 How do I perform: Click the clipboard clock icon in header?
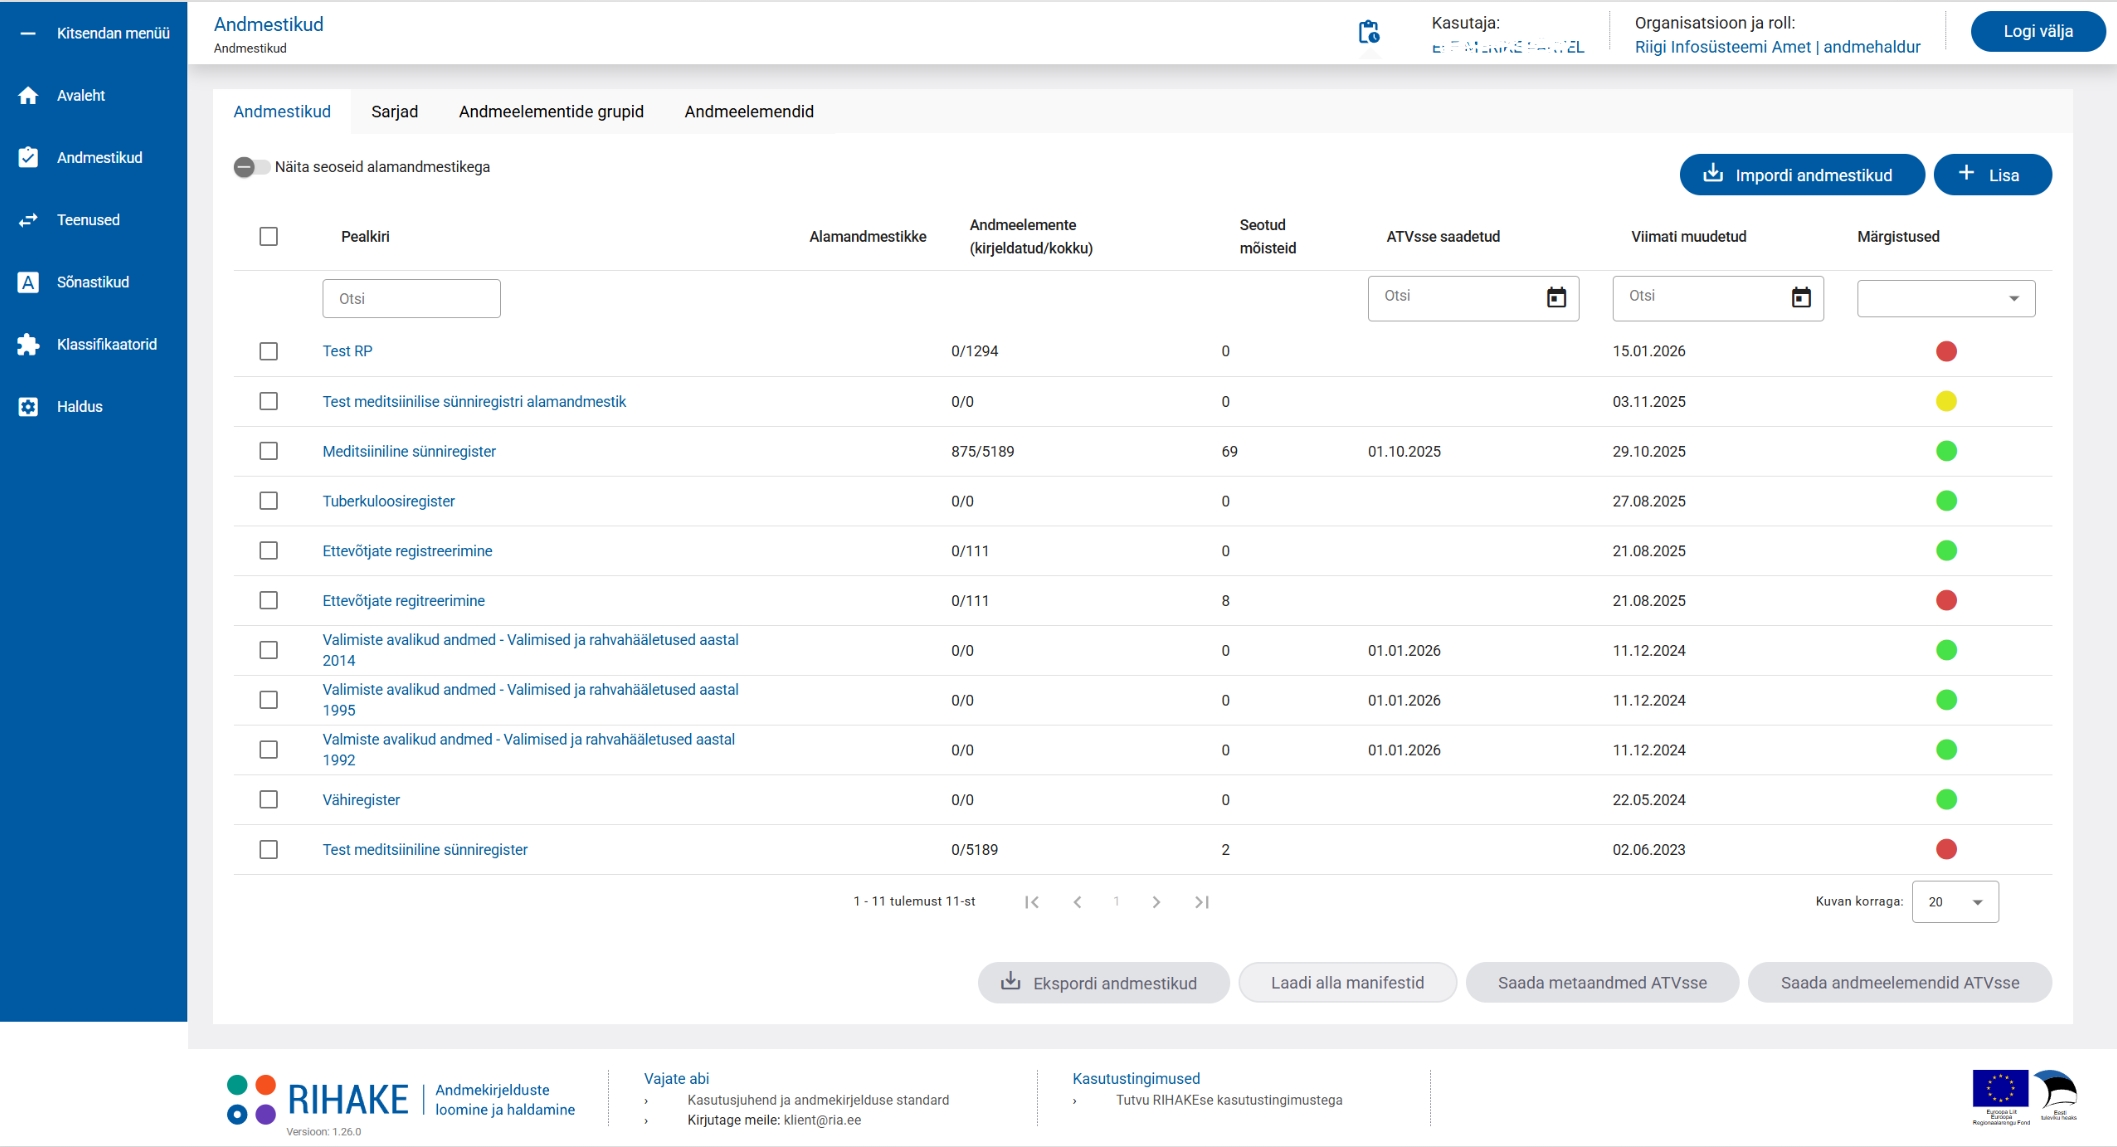(1369, 33)
